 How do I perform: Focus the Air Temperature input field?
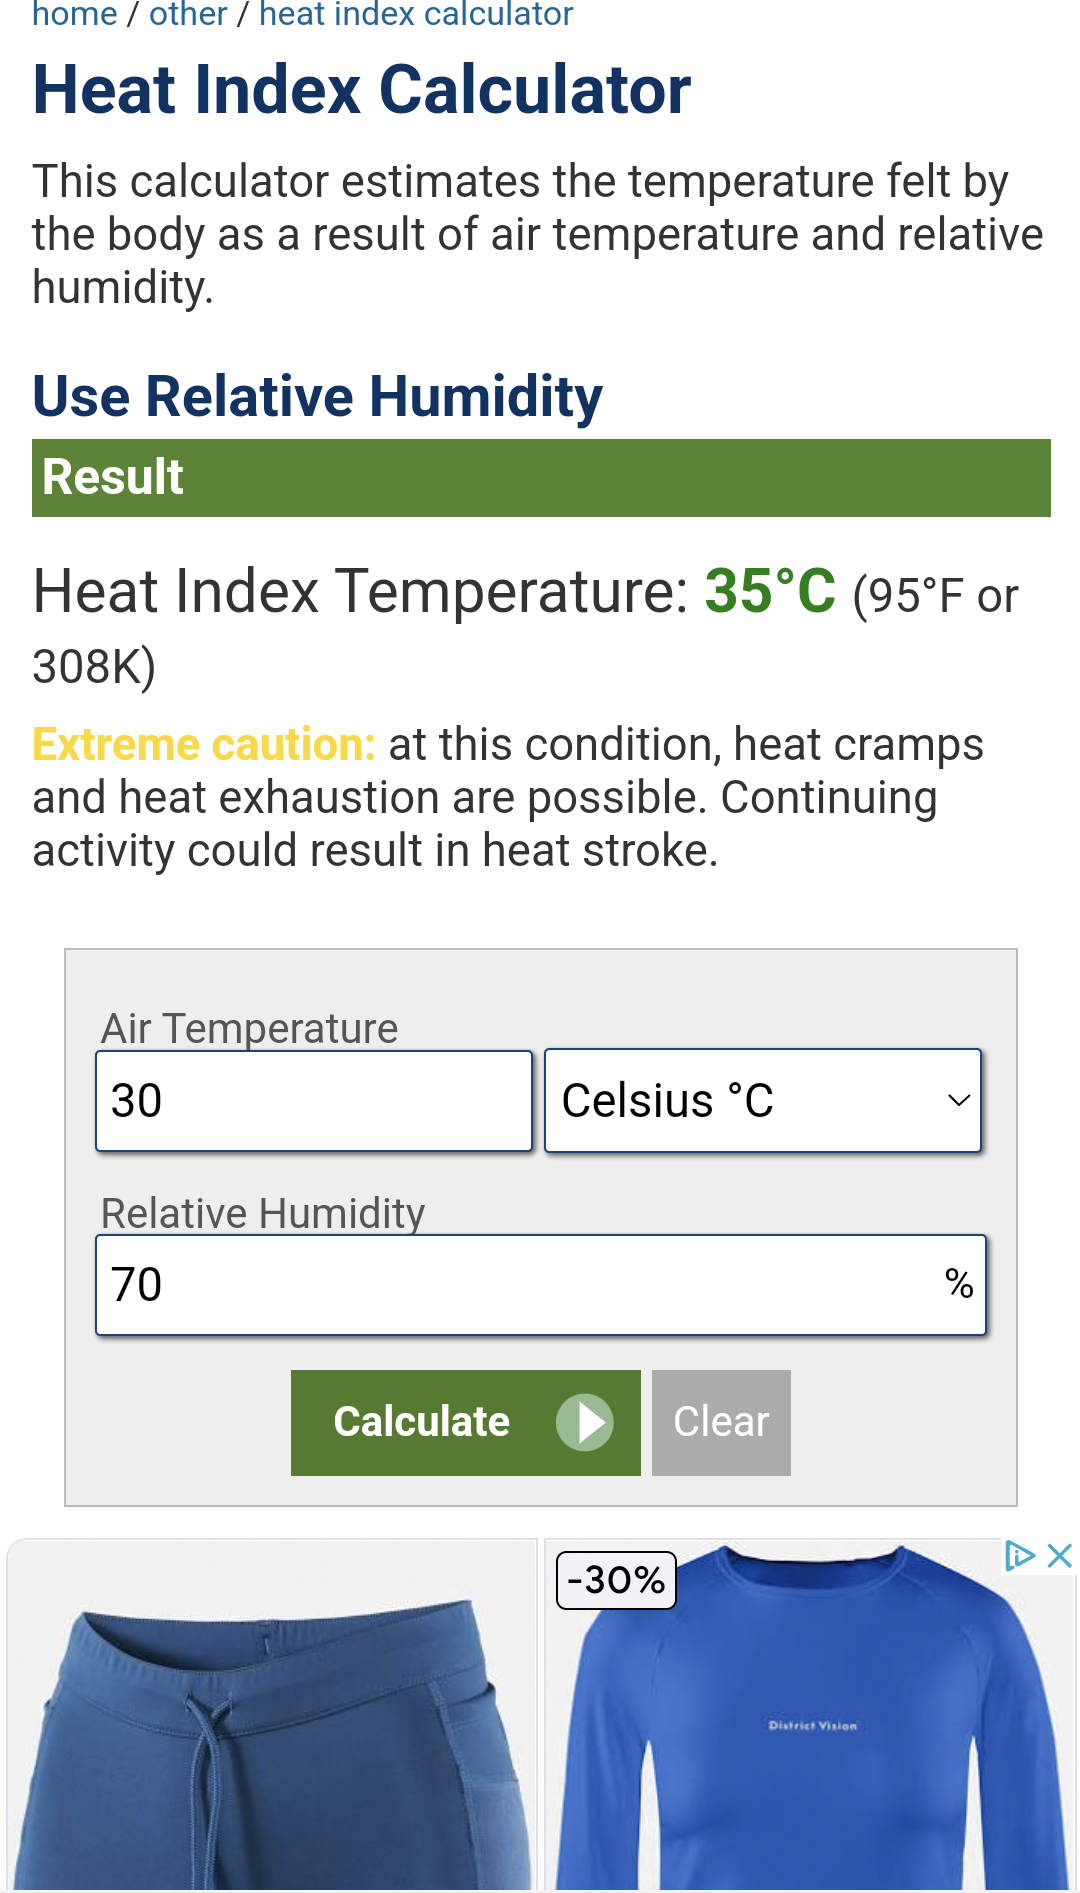pos(314,1101)
